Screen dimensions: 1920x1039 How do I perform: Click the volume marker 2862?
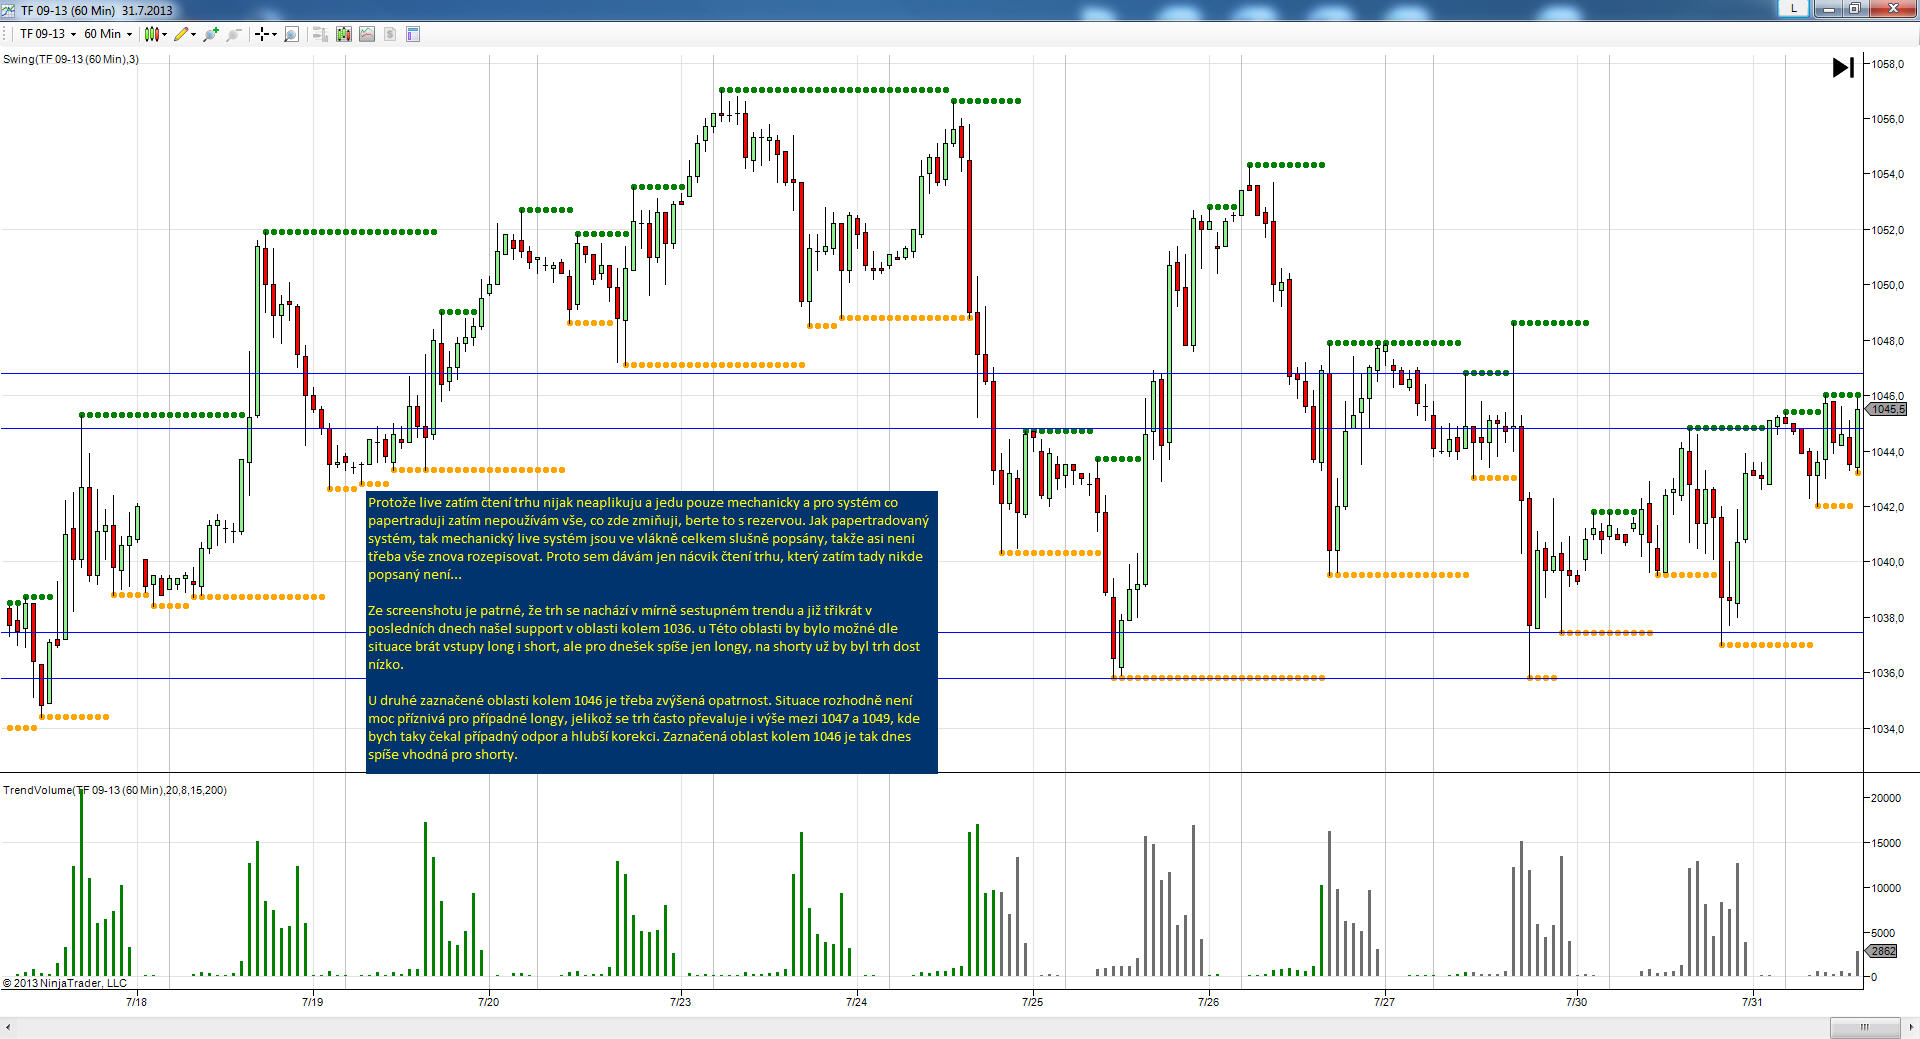1881,951
